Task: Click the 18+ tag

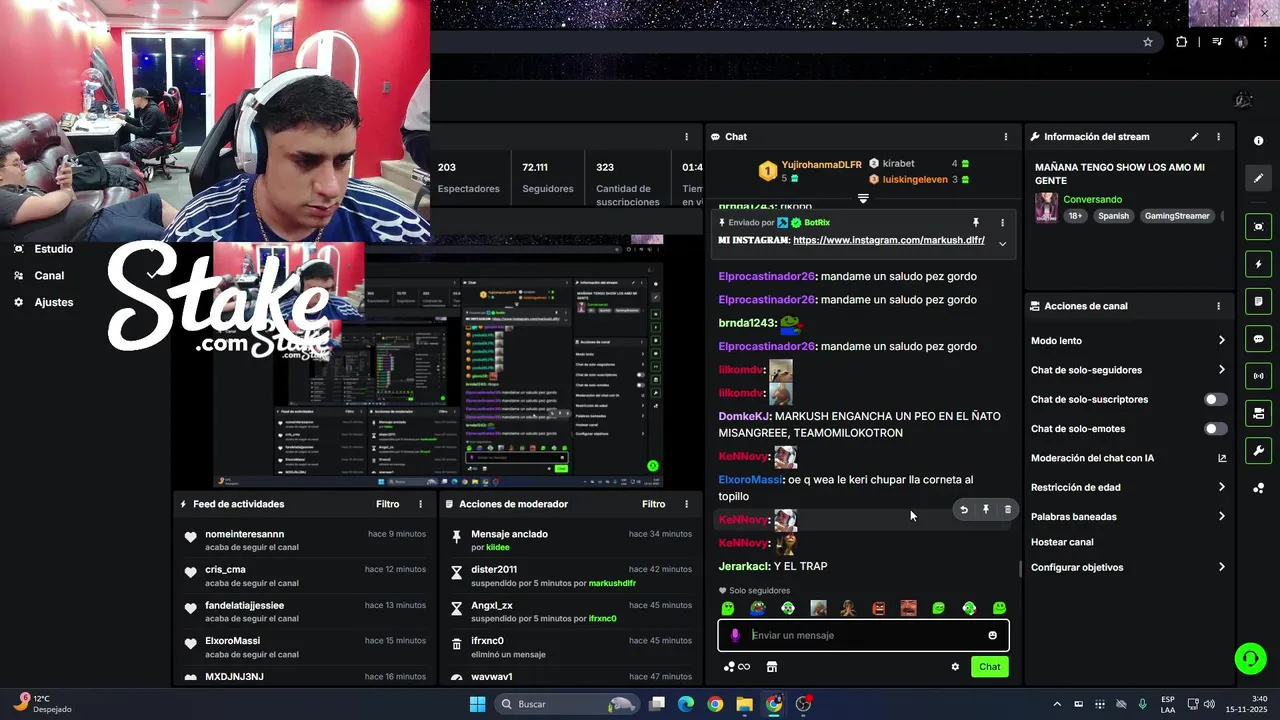Action: (x=1075, y=216)
